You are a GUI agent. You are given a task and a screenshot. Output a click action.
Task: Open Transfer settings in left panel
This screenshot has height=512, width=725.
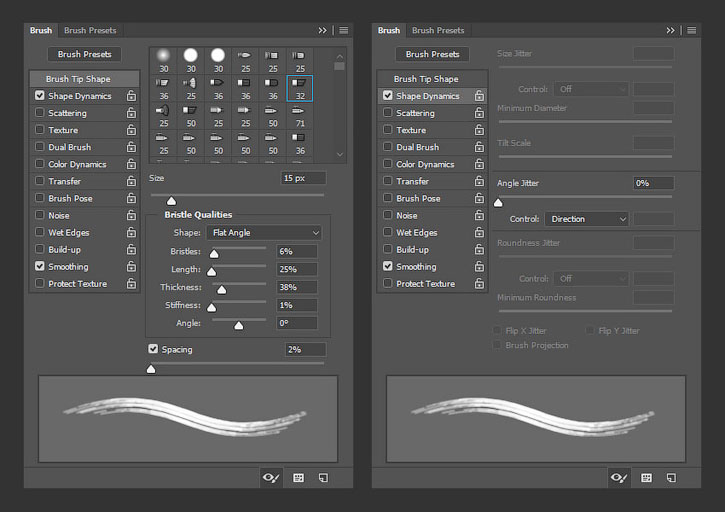point(65,181)
